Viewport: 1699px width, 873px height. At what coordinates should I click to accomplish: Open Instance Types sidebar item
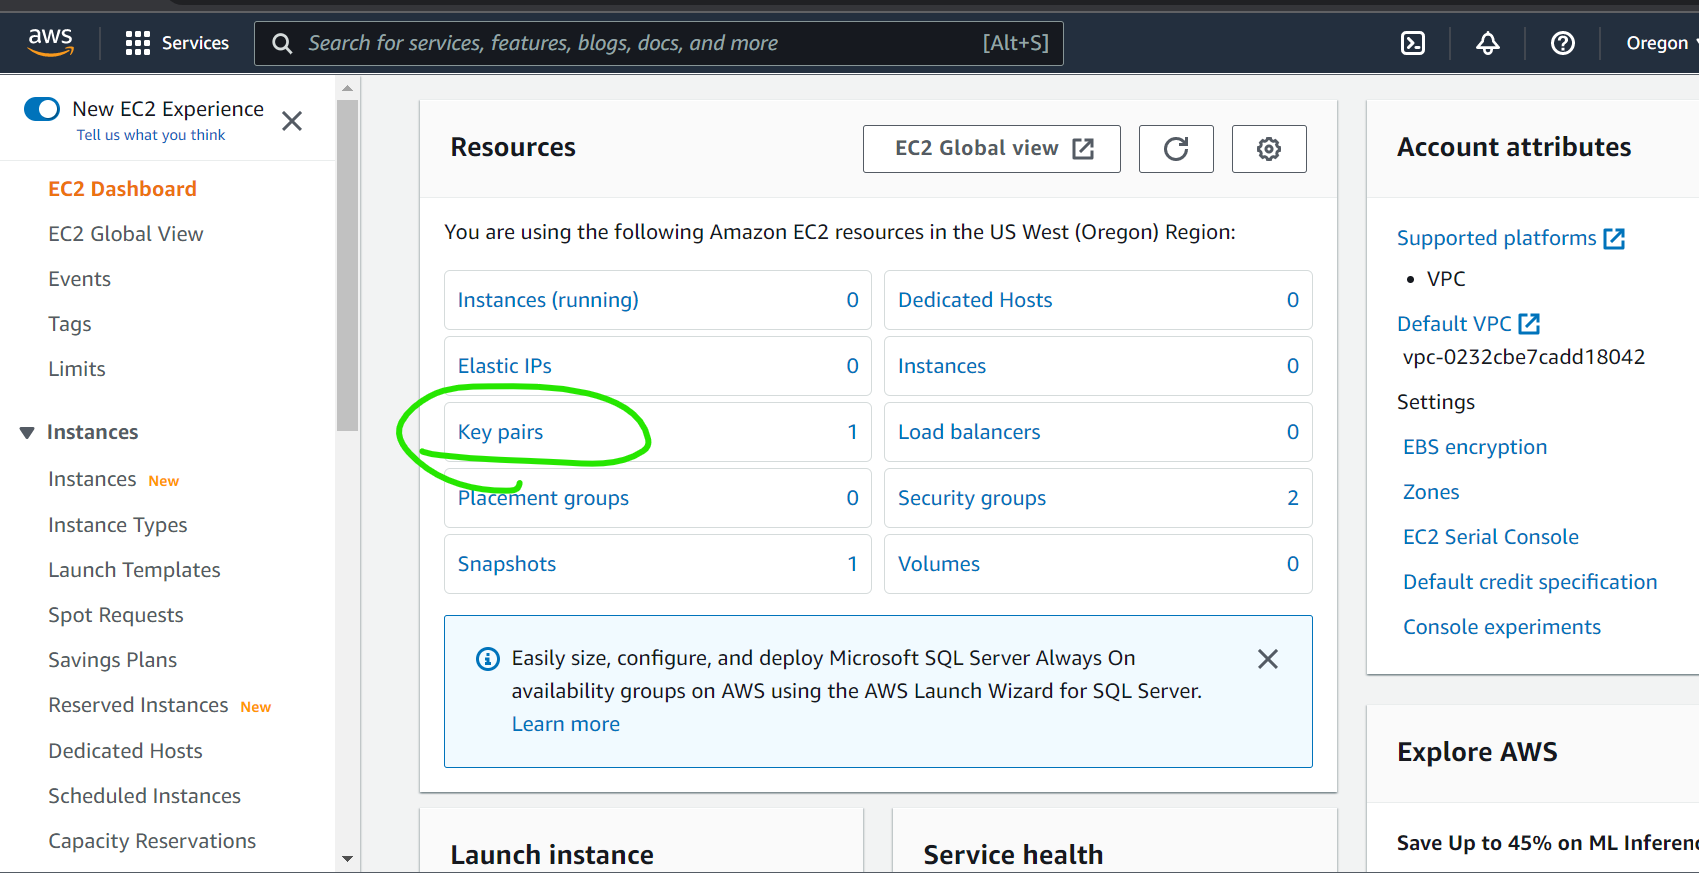(x=118, y=525)
